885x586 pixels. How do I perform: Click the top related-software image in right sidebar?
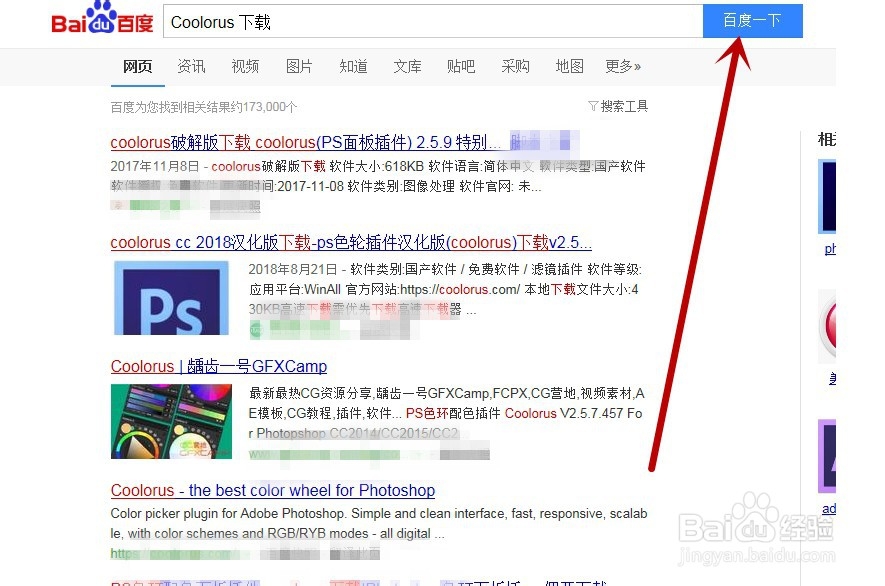click(x=830, y=198)
